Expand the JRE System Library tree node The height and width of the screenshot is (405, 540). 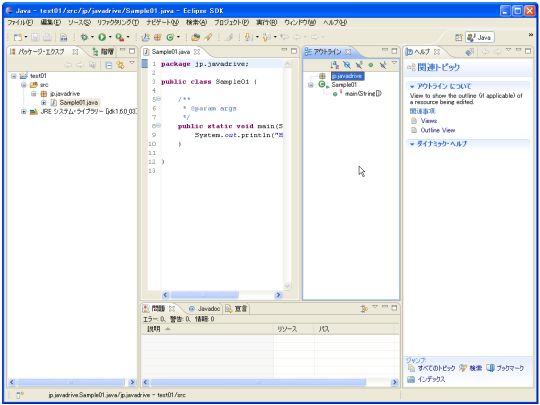click(x=23, y=112)
